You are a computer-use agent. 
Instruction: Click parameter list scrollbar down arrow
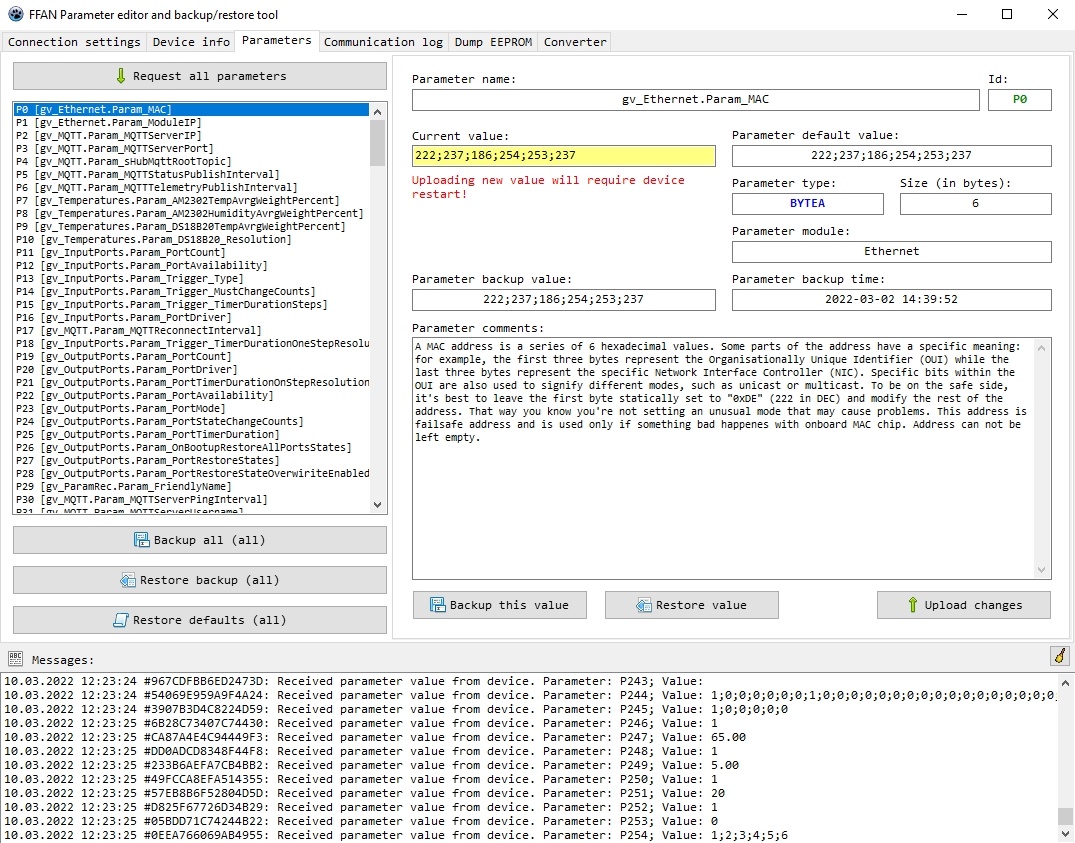point(377,506)
